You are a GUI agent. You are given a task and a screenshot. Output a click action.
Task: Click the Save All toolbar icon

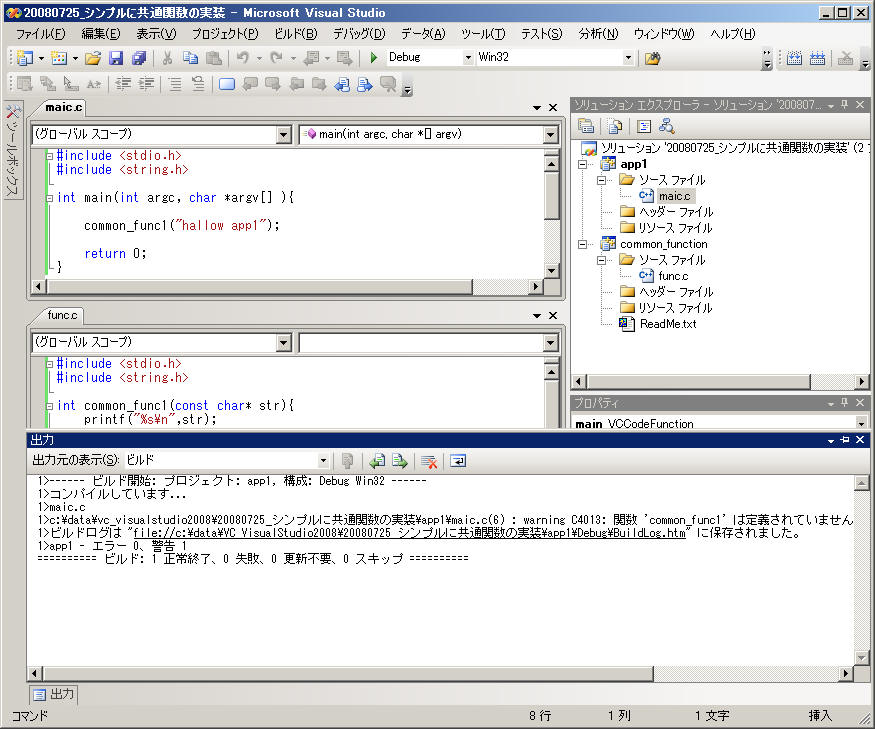pos(138,58)
